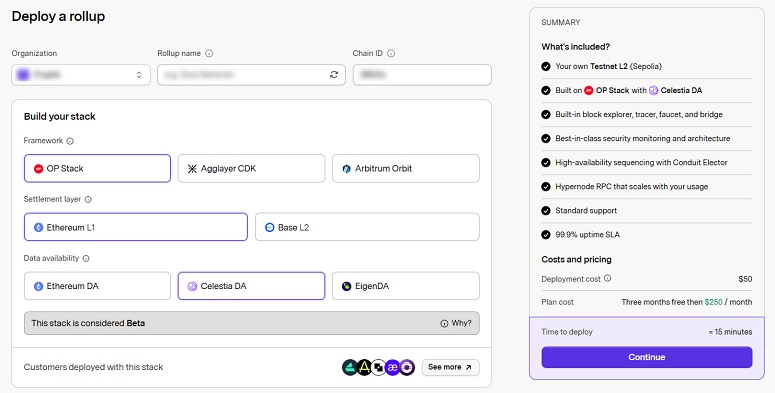Click checkmark beside 99.9% uptime SLA
This screenshot has height=393, width=775.
[546, 235]
